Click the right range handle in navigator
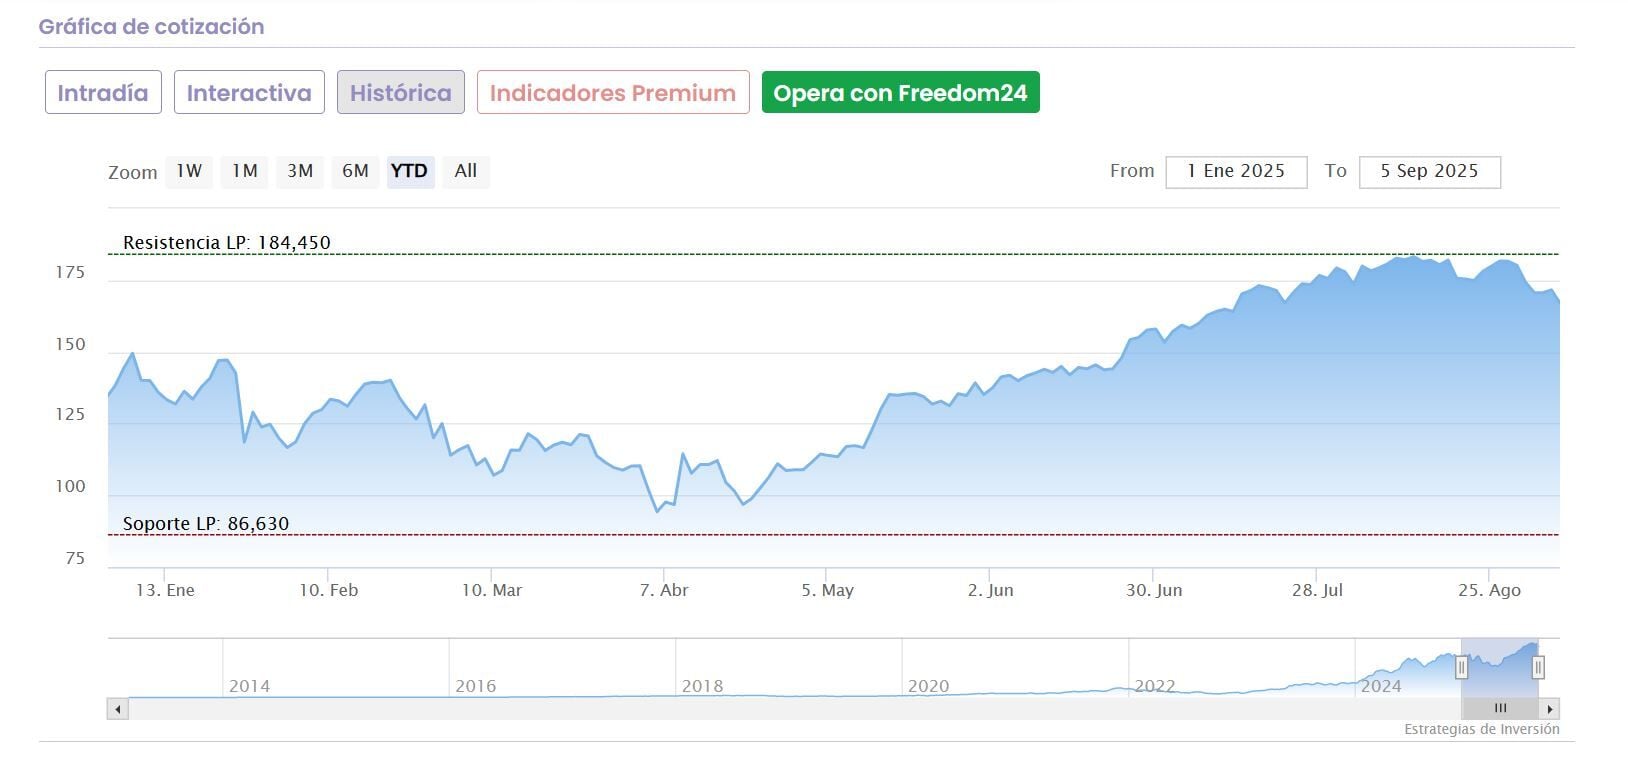Viewport: 1628px width, 775px height. (1538, 667)
